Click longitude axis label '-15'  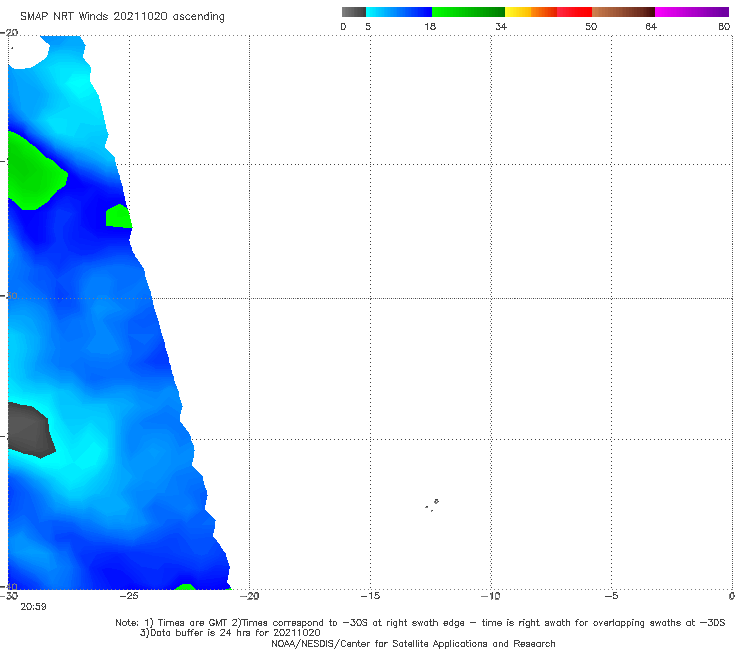370,596
